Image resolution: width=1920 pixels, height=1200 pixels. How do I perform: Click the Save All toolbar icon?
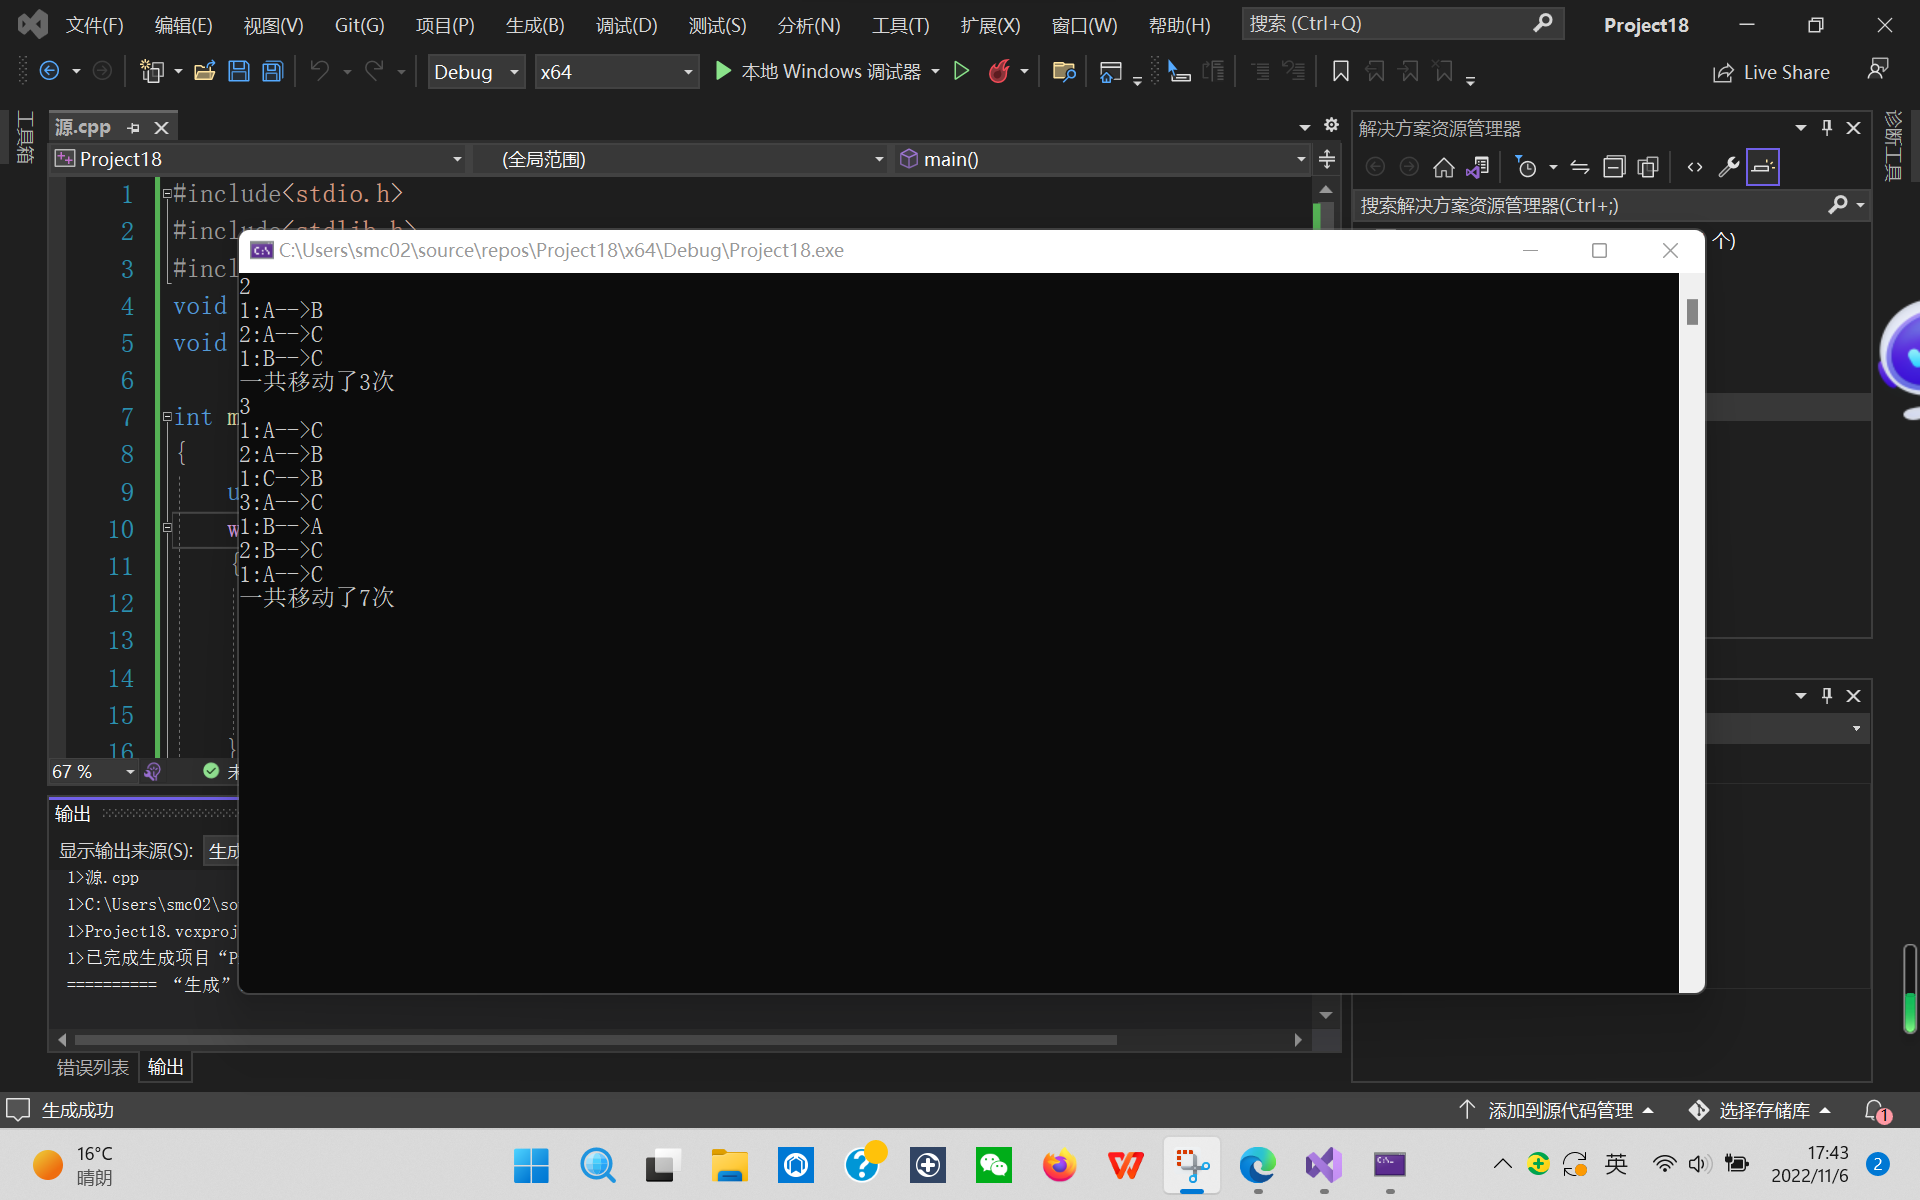272,71
